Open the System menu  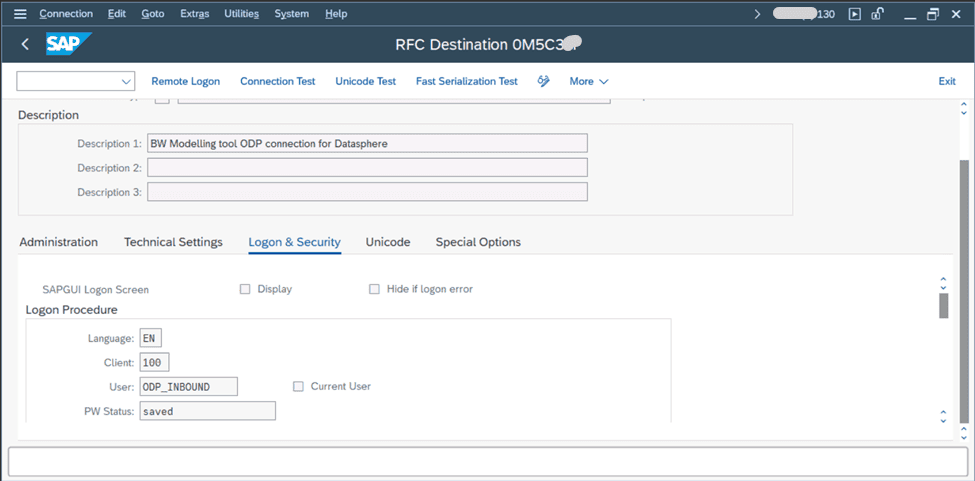292,14
